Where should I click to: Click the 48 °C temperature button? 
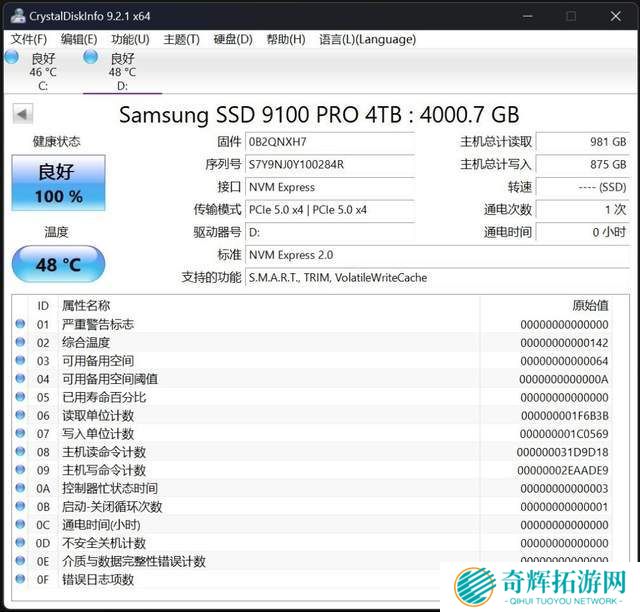click(58, 265)
